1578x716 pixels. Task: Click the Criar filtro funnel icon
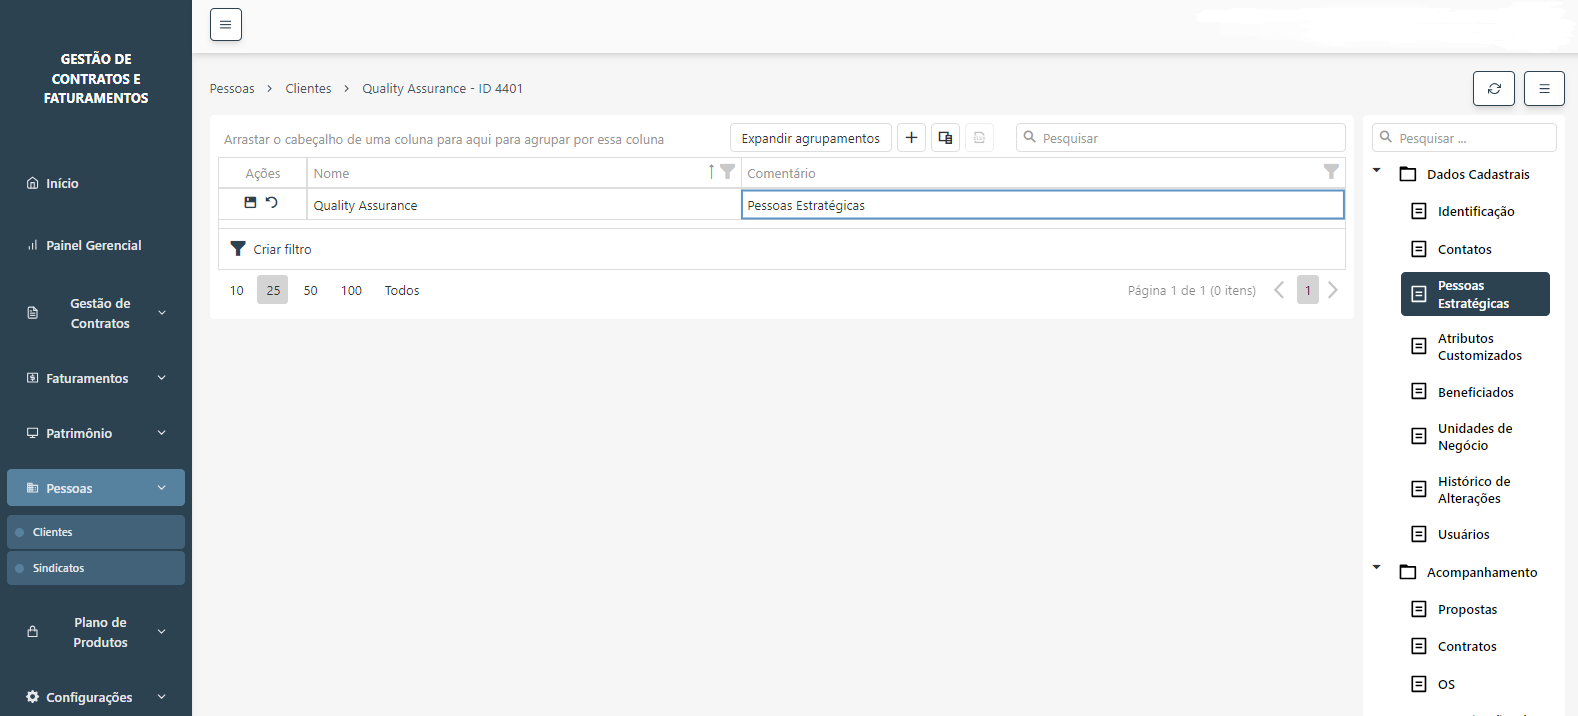coord(238,249)
